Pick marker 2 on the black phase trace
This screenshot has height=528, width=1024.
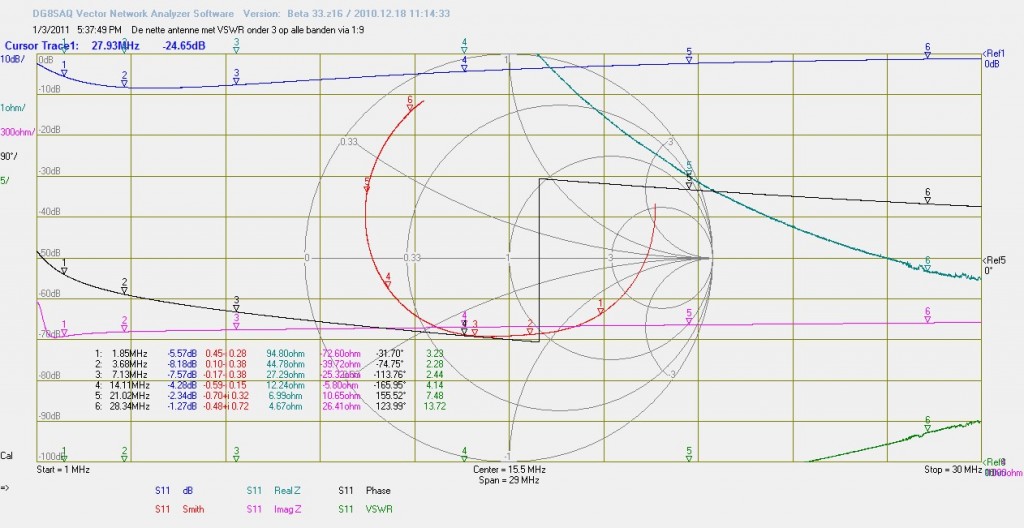pos(124,286)
